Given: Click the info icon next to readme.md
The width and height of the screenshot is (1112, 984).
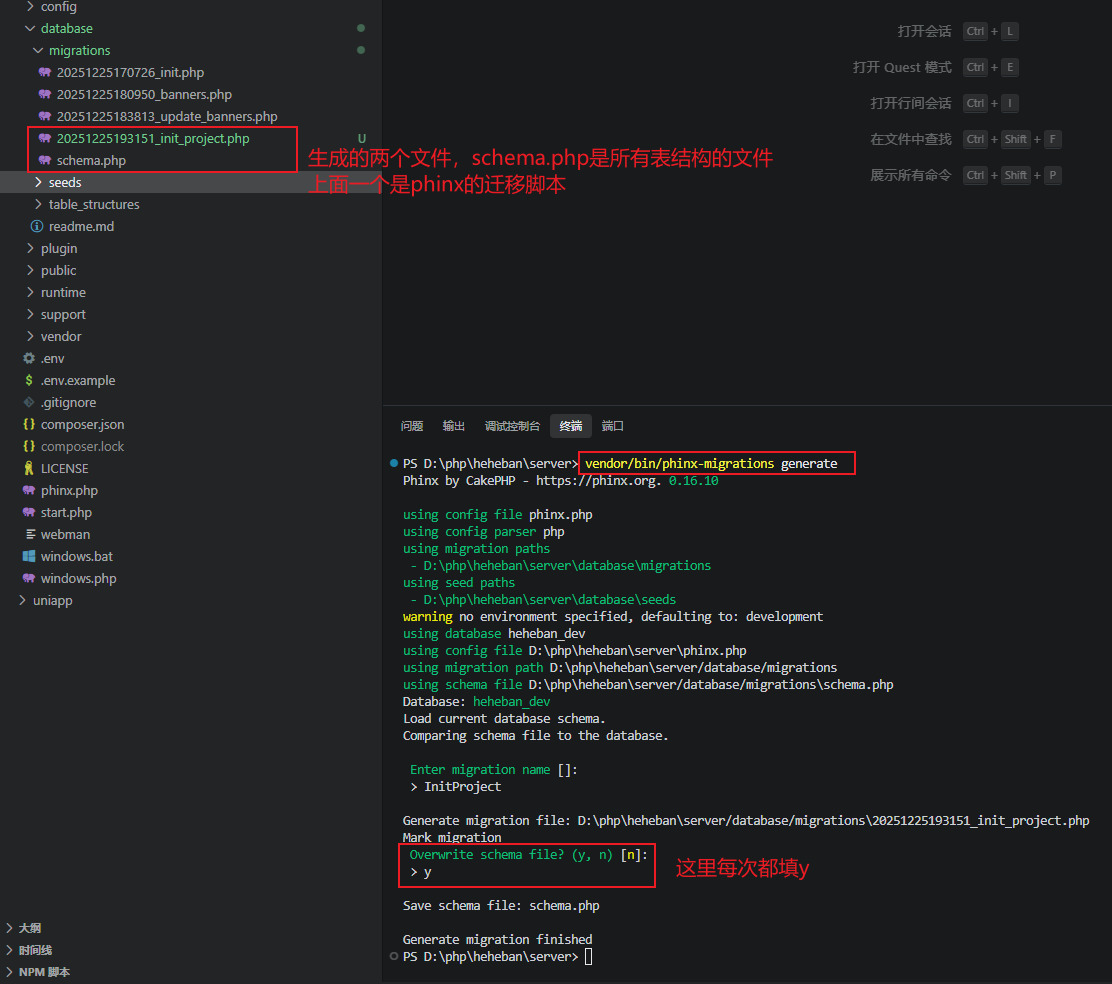Looking at the screenshot, I should coord(37,227).
